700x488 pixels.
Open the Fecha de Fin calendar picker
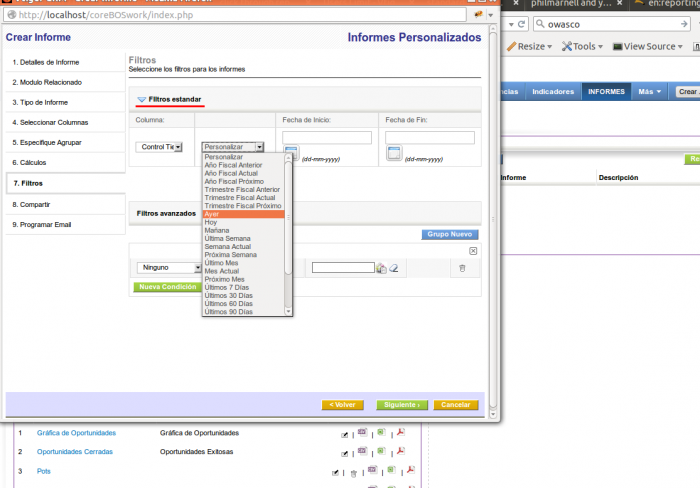pyautogui.click(x=394, y=153)
